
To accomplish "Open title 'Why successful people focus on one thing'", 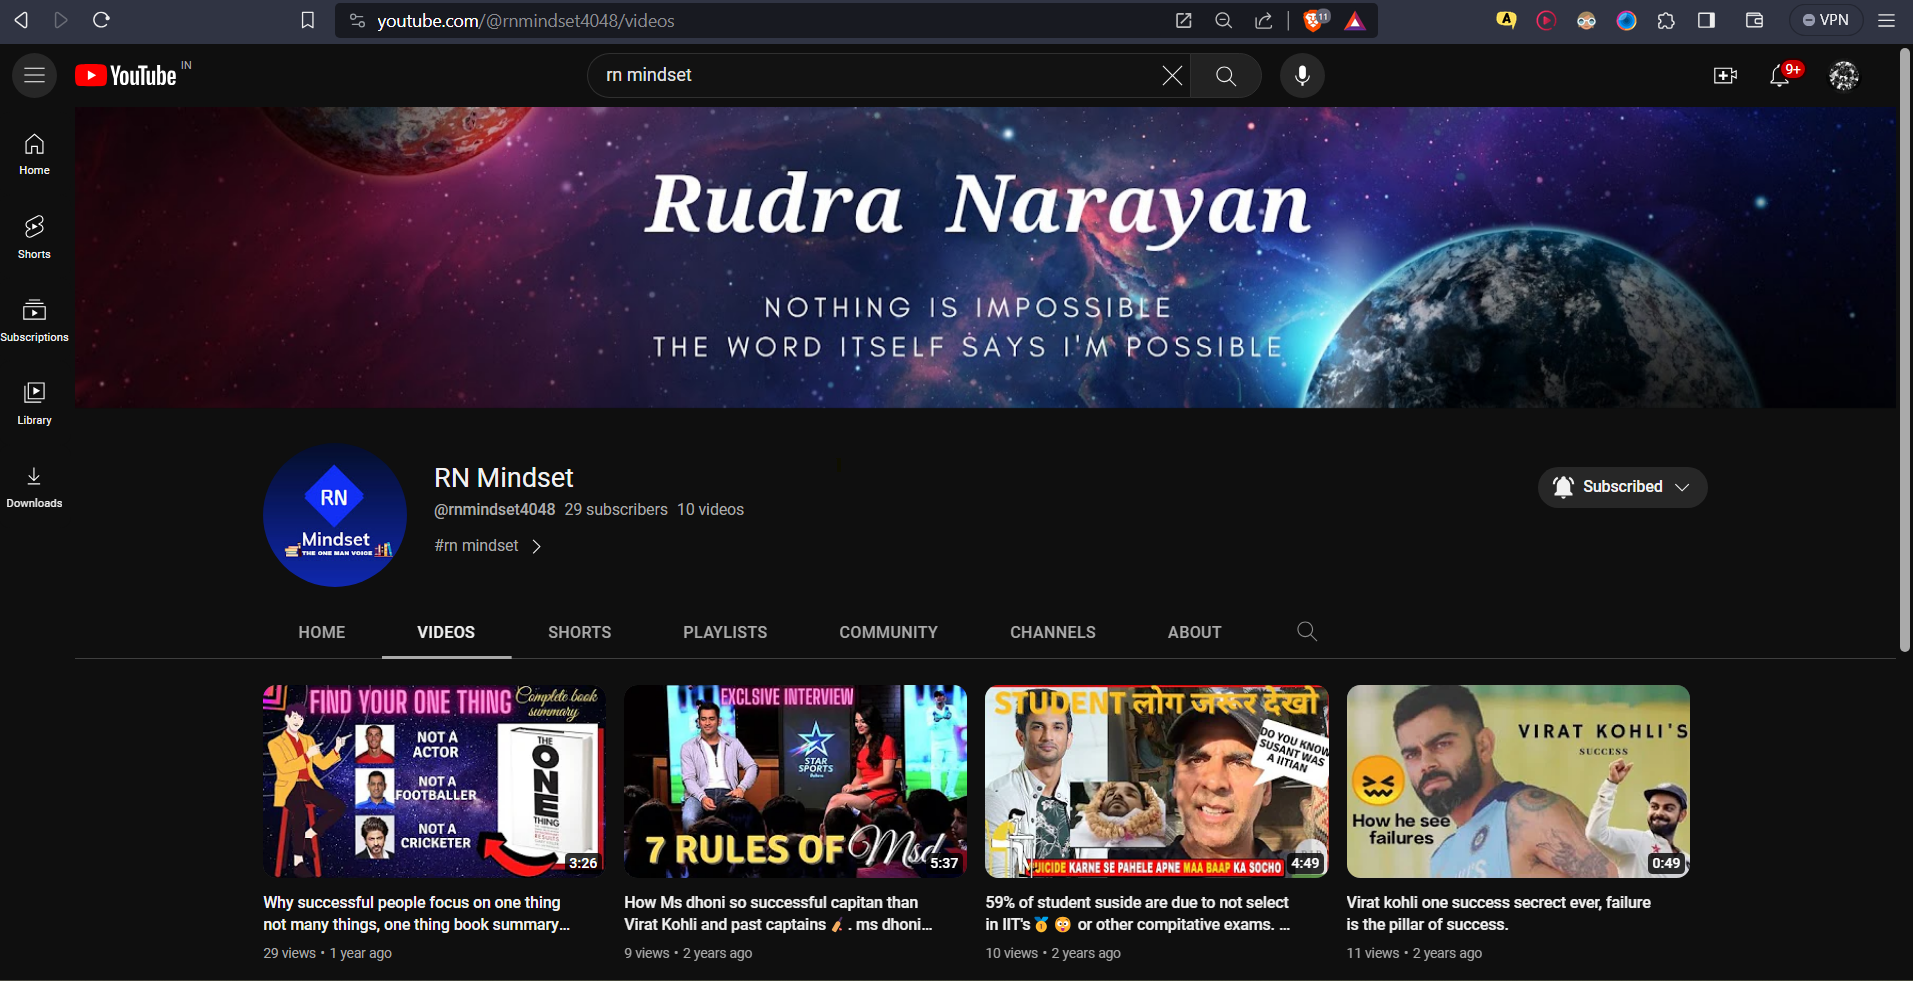I will click(x=416, y=913).
